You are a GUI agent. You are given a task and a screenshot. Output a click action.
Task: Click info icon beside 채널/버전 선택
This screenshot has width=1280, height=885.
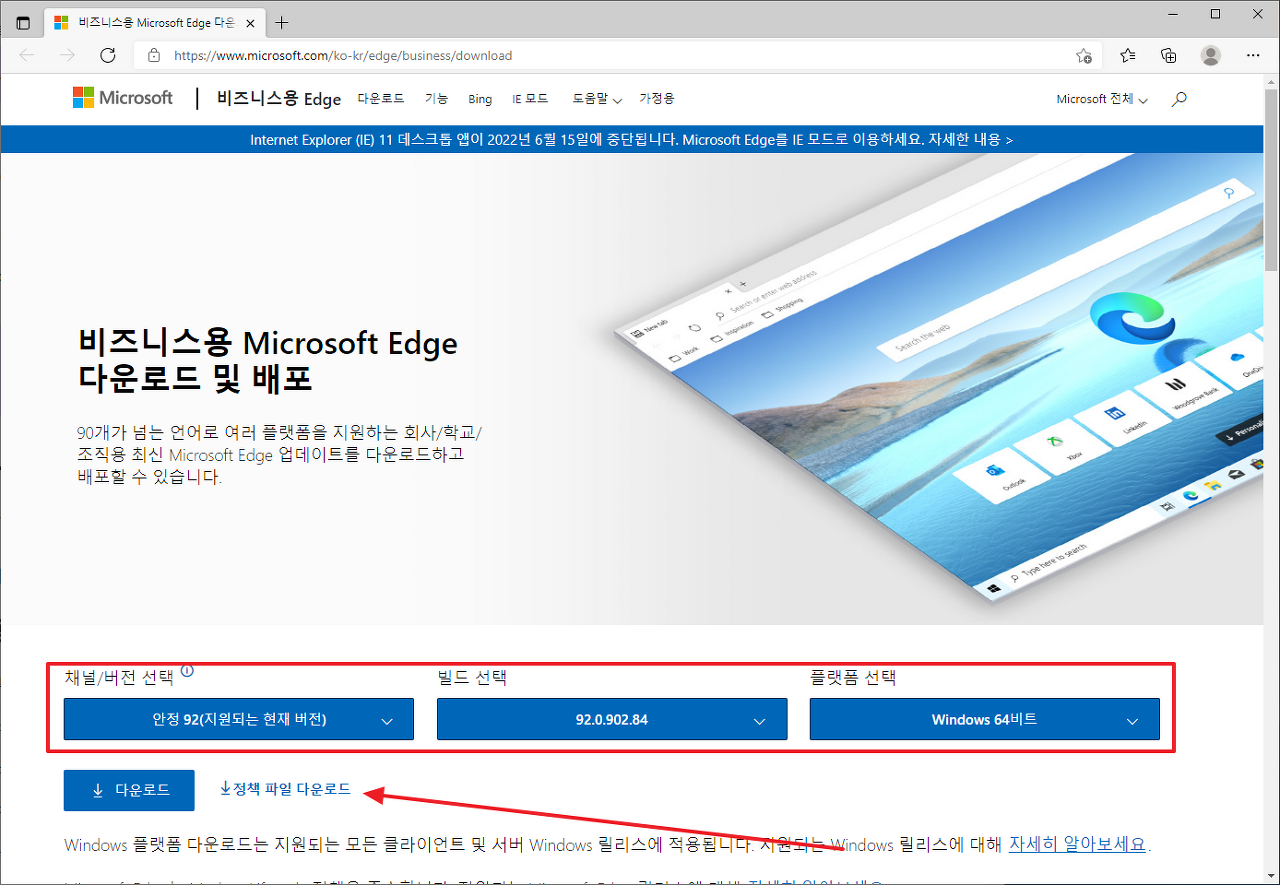click(x=187, y=673)
